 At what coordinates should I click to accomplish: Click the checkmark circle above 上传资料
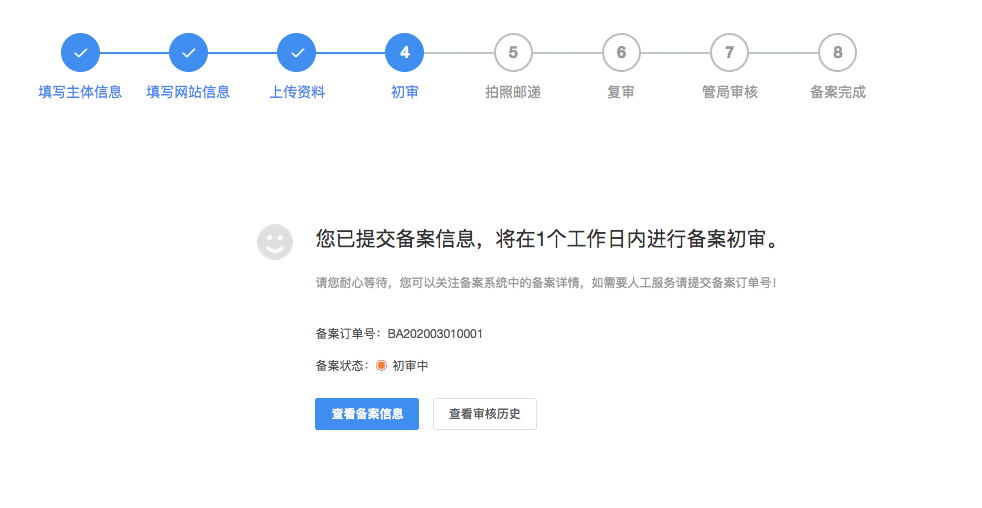click(x=297, y=53)
